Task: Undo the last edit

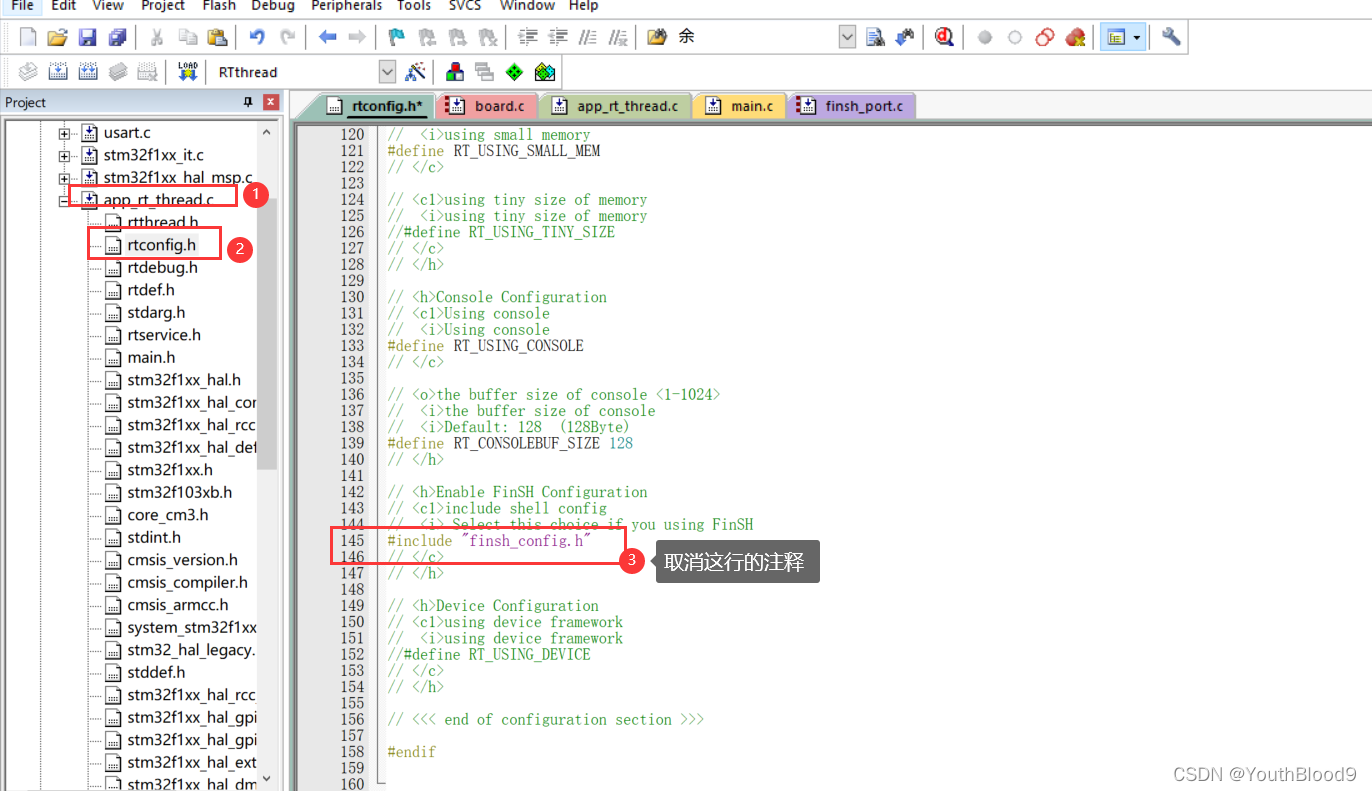Action: pyautogui.click(x=257, y=37)
